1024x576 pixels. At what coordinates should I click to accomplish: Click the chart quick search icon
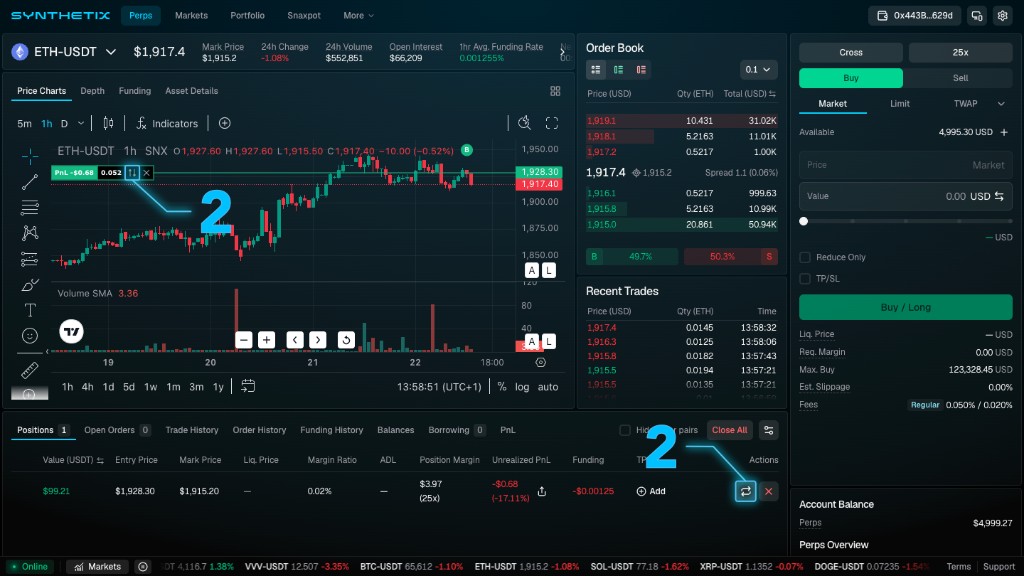tap(524, 123)
